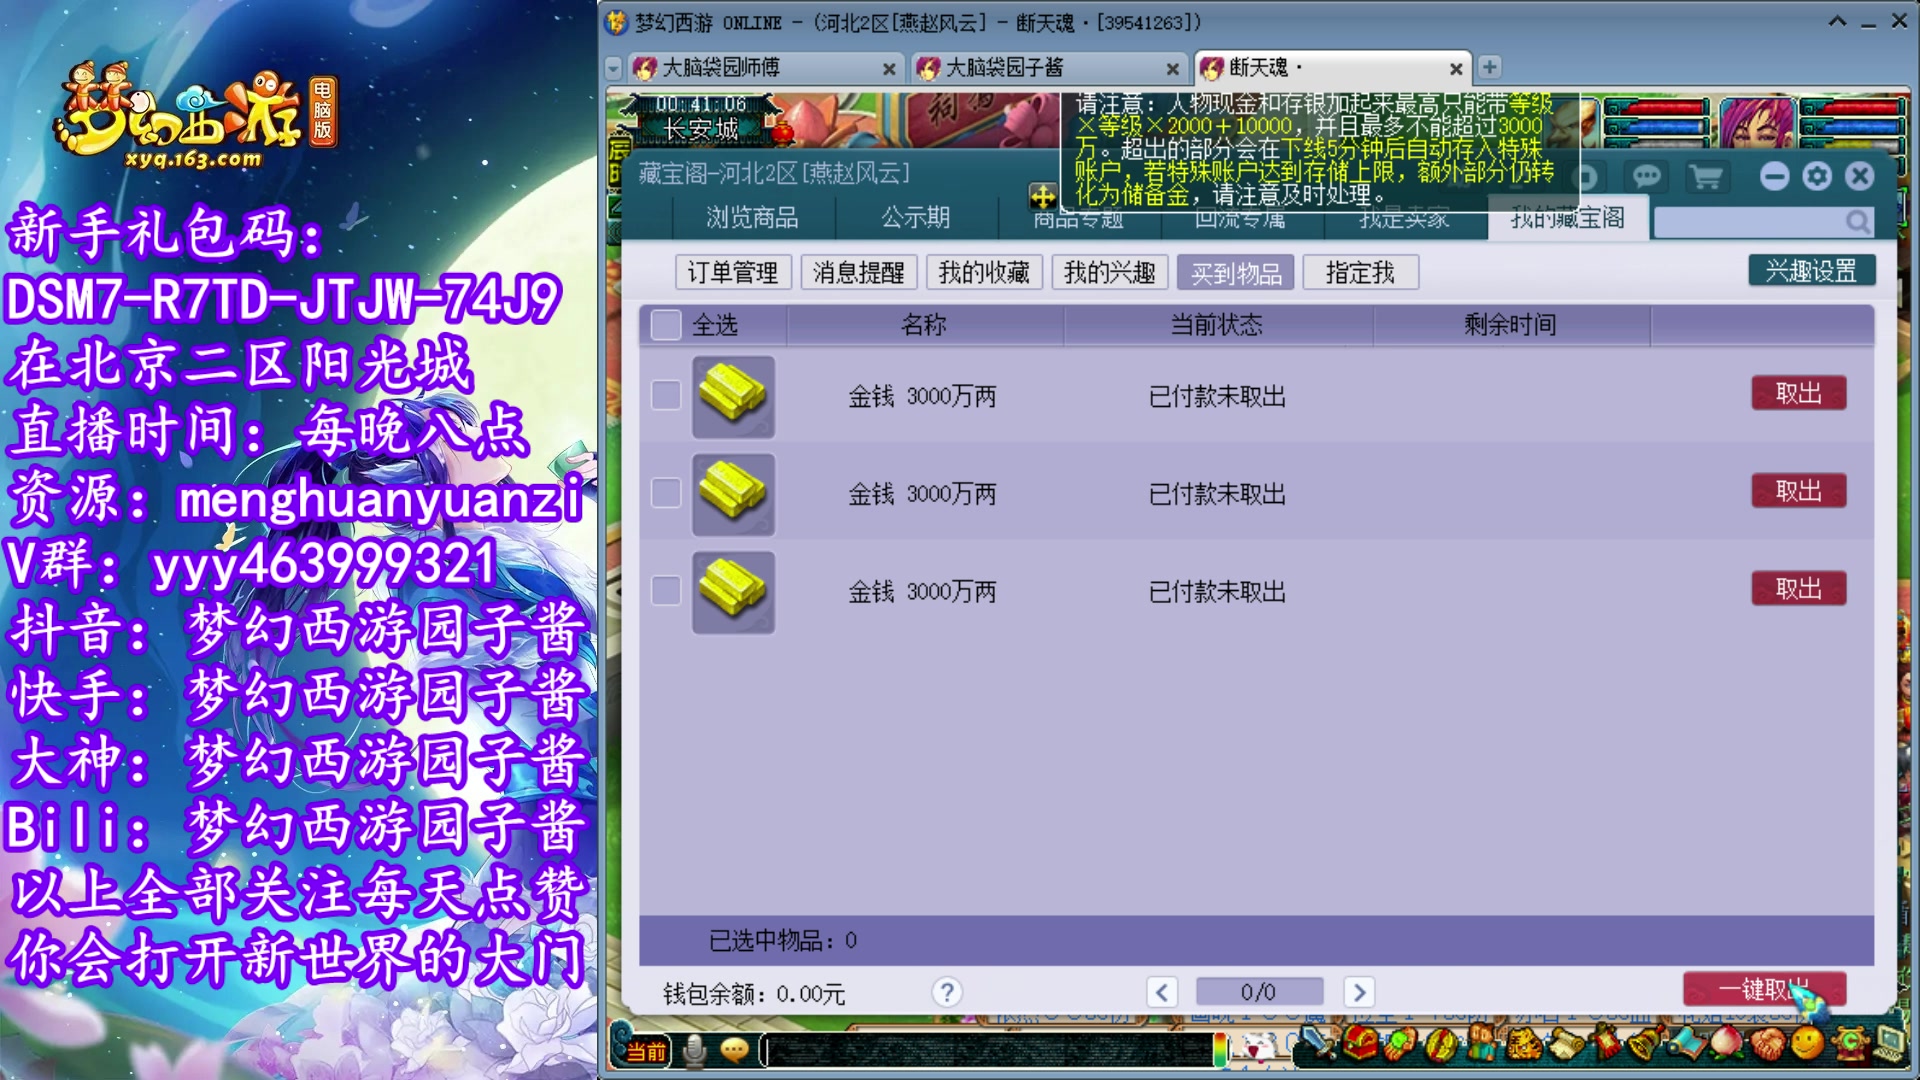The height and width of the screenshot is (1080, 1920).
Task: Open the 消息提醒 sub-tab
Action: coord(858,272)
